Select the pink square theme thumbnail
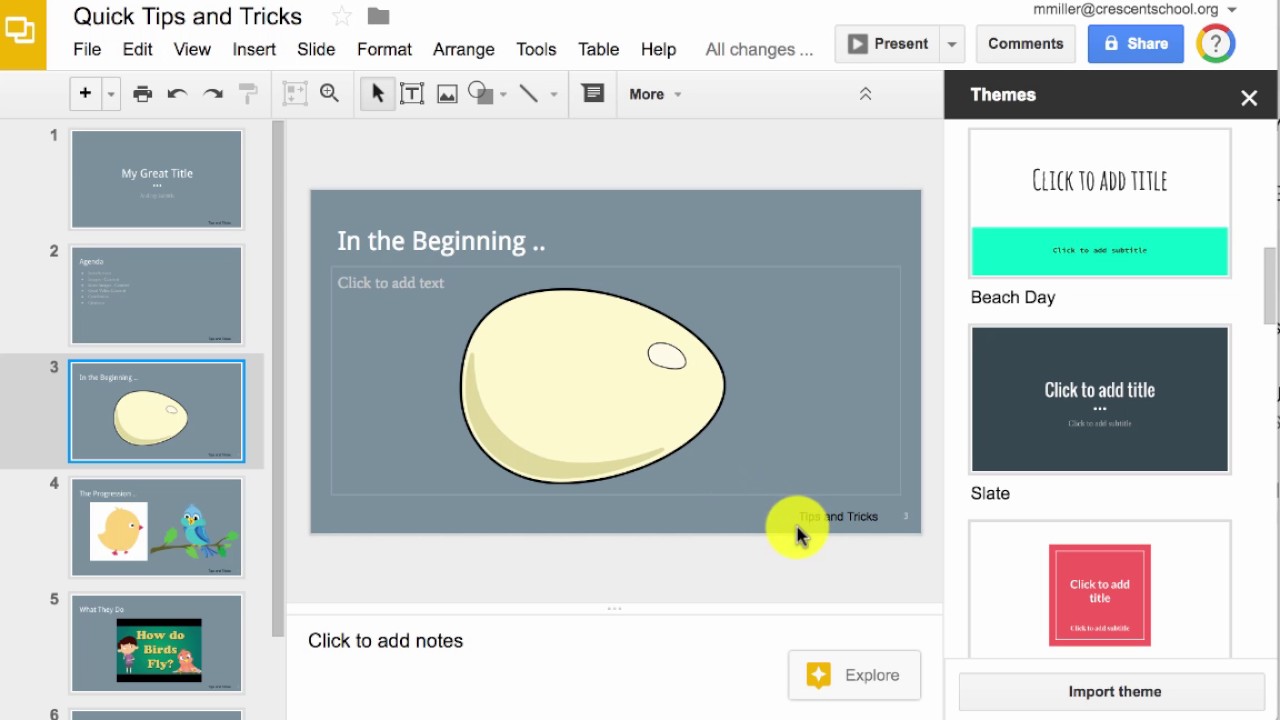Image resolution: width=1280 pixels, height=720 pixels. coord(1100,590)
